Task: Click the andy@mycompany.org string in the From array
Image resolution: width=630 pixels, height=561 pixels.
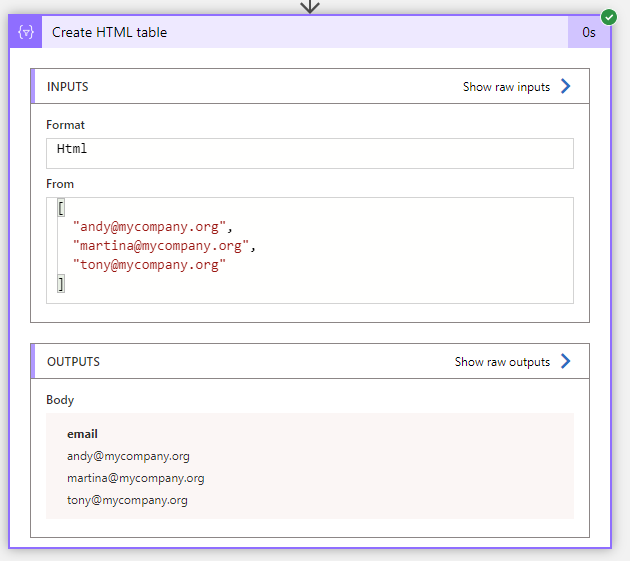Action: click(x=152, y=227)
